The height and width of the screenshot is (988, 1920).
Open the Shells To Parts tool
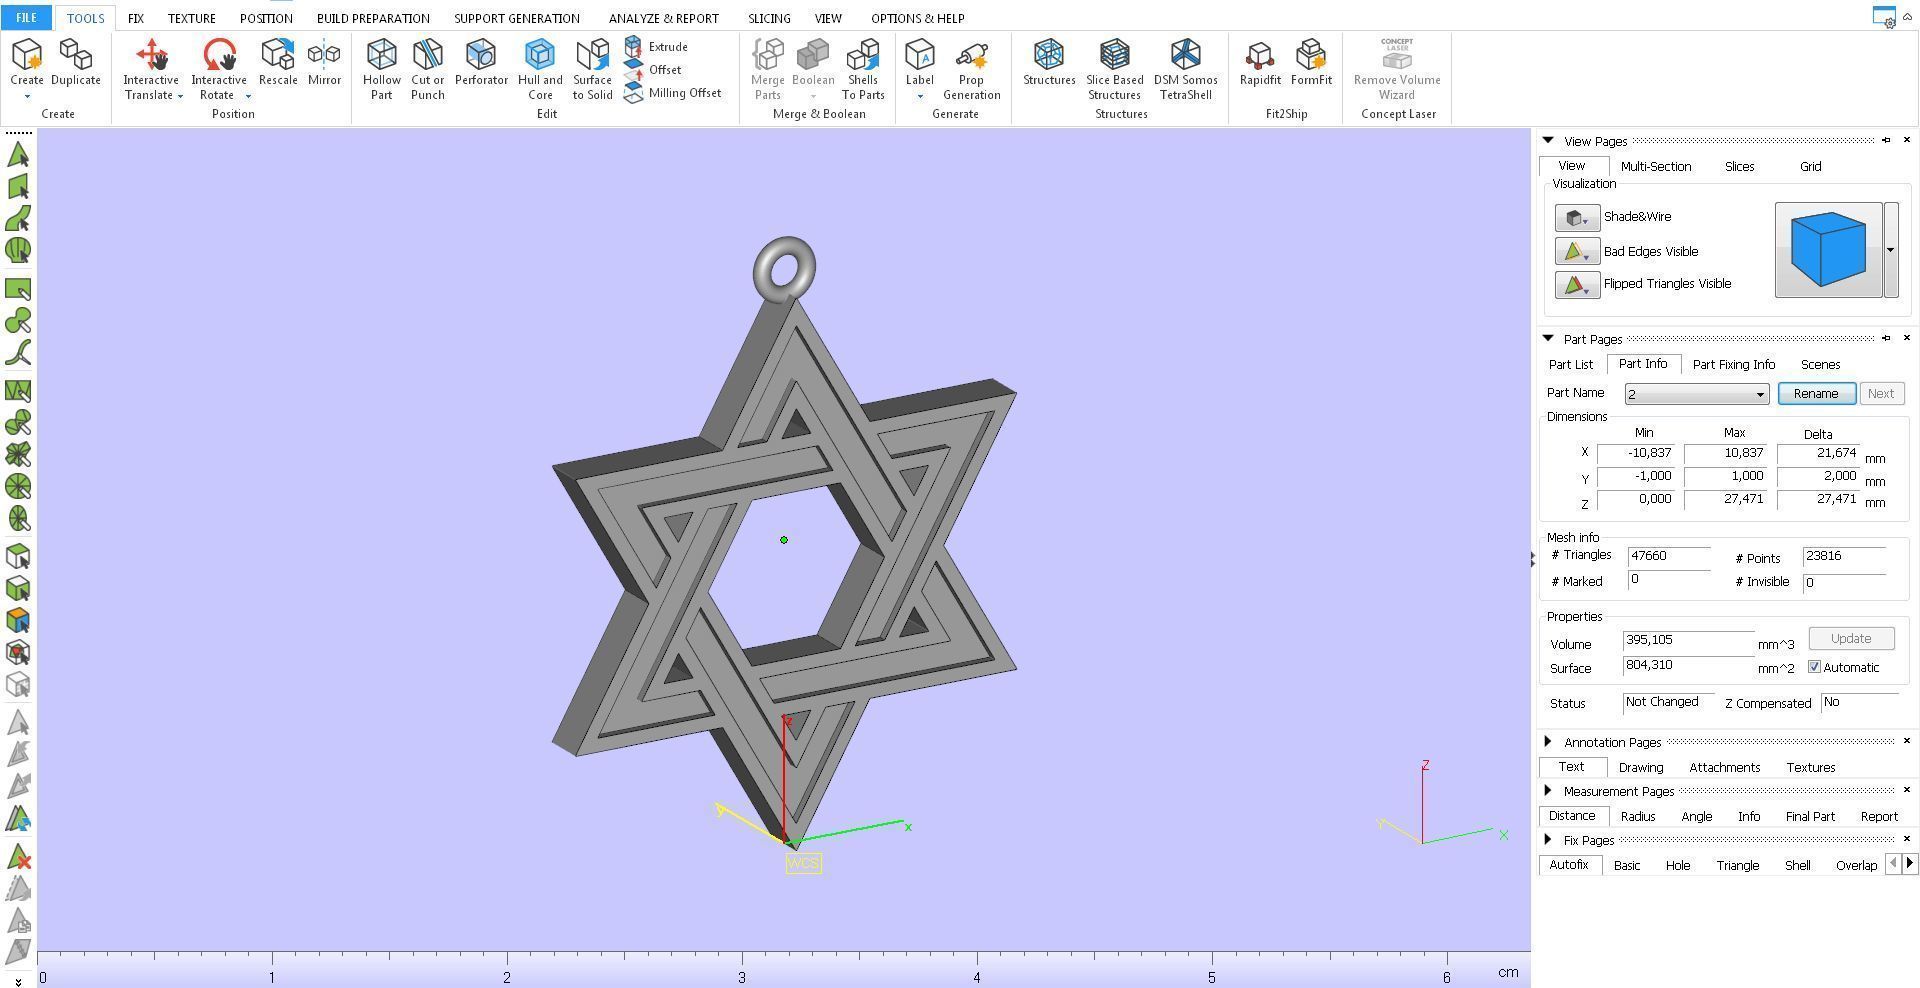[x=863, y=68]
